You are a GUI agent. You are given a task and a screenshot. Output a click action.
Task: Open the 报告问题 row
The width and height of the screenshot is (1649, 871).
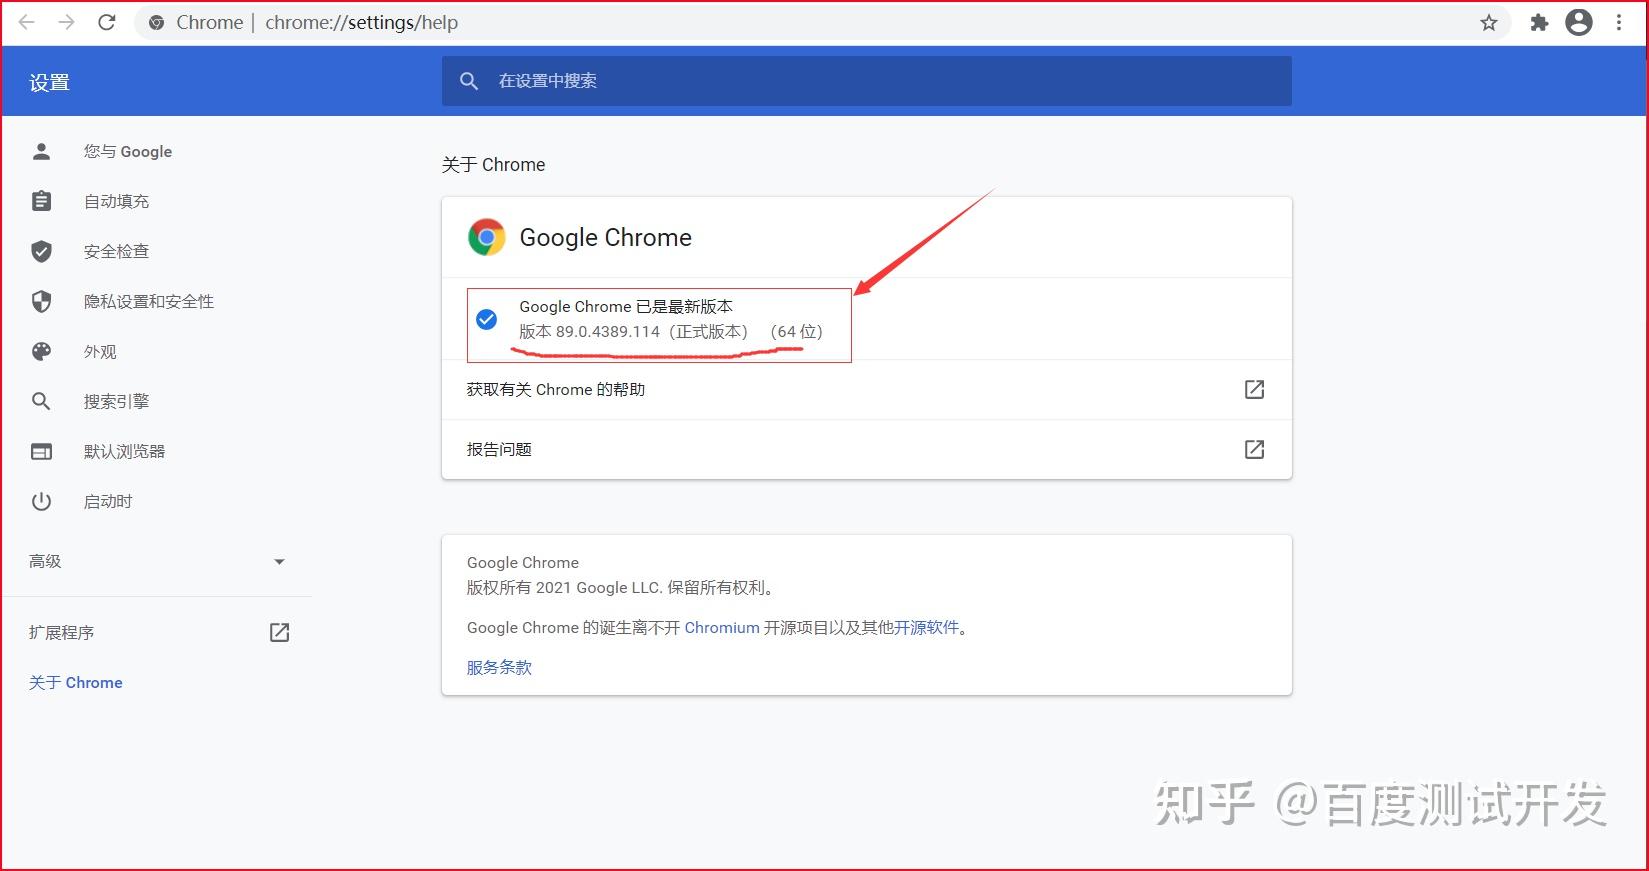(x=867, y=450)
